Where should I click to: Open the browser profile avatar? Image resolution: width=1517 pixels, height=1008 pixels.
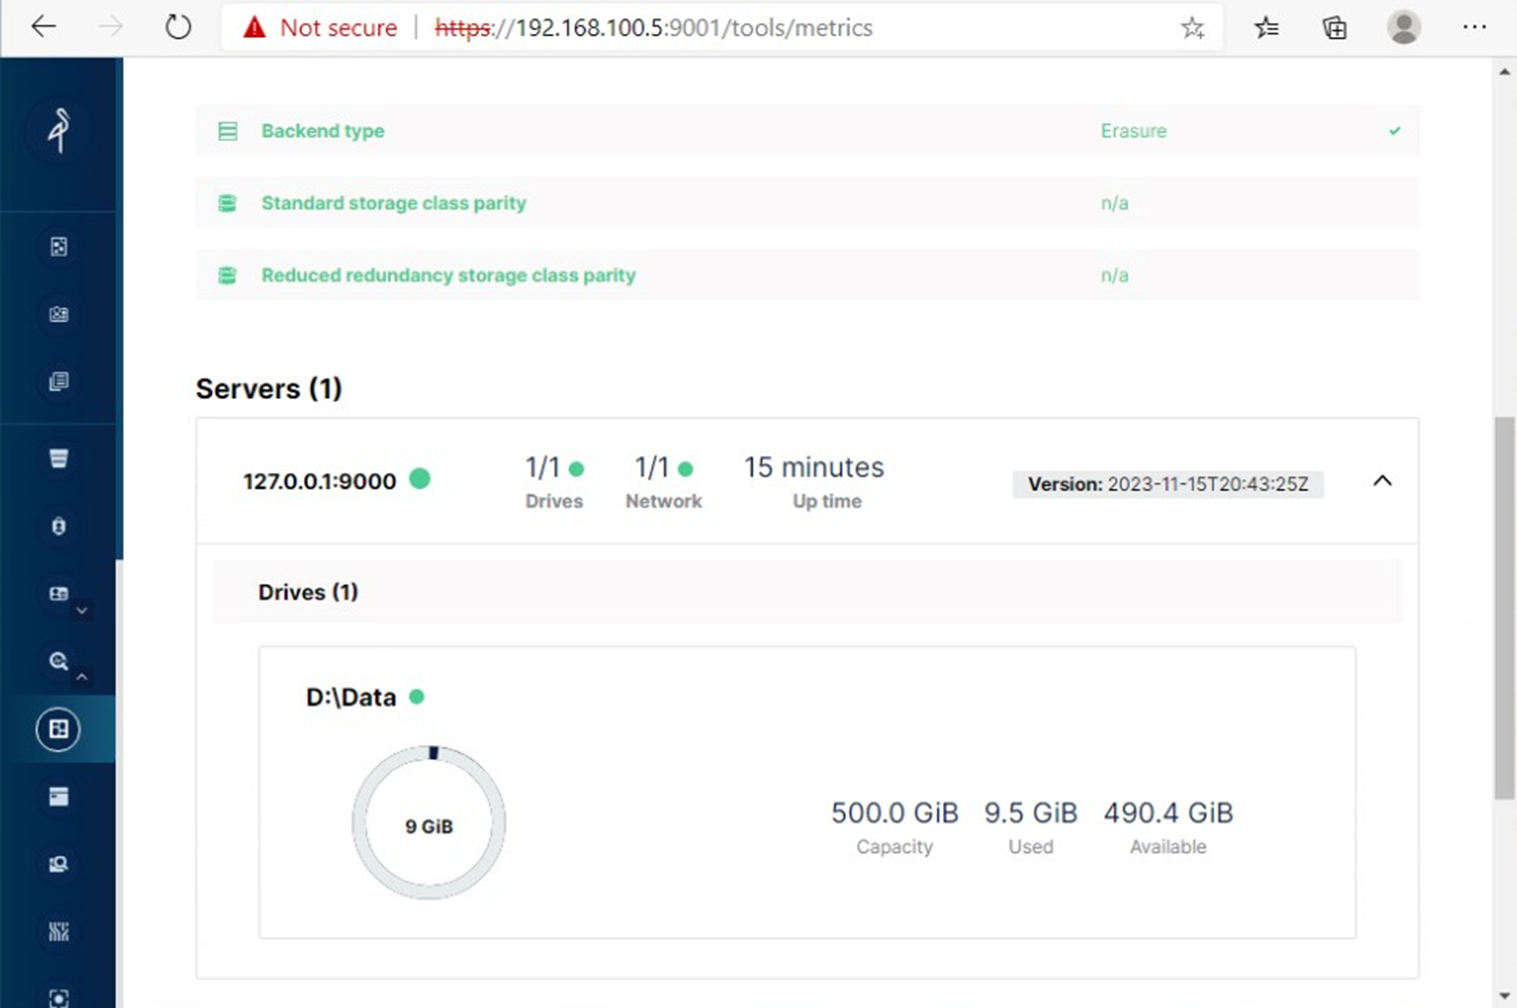[1404, 27]
